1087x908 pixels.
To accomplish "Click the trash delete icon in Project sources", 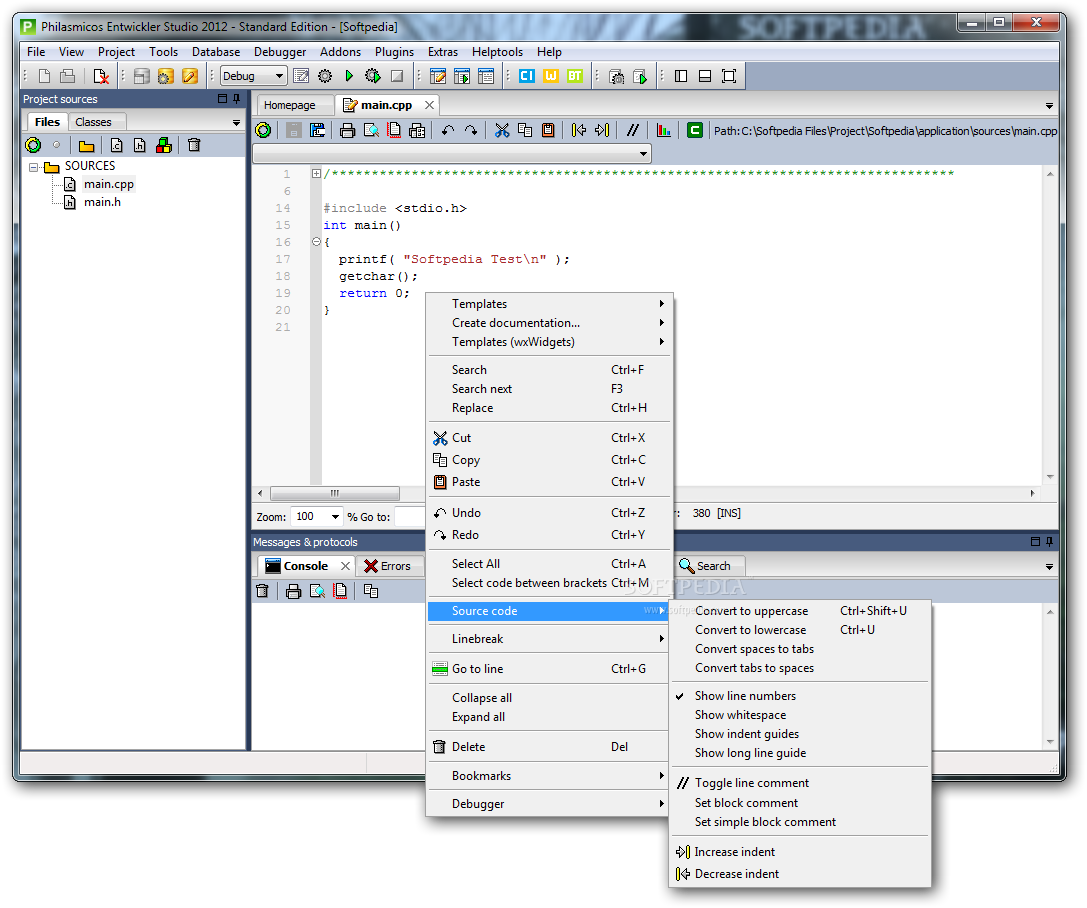I will (x=194, y=146).
